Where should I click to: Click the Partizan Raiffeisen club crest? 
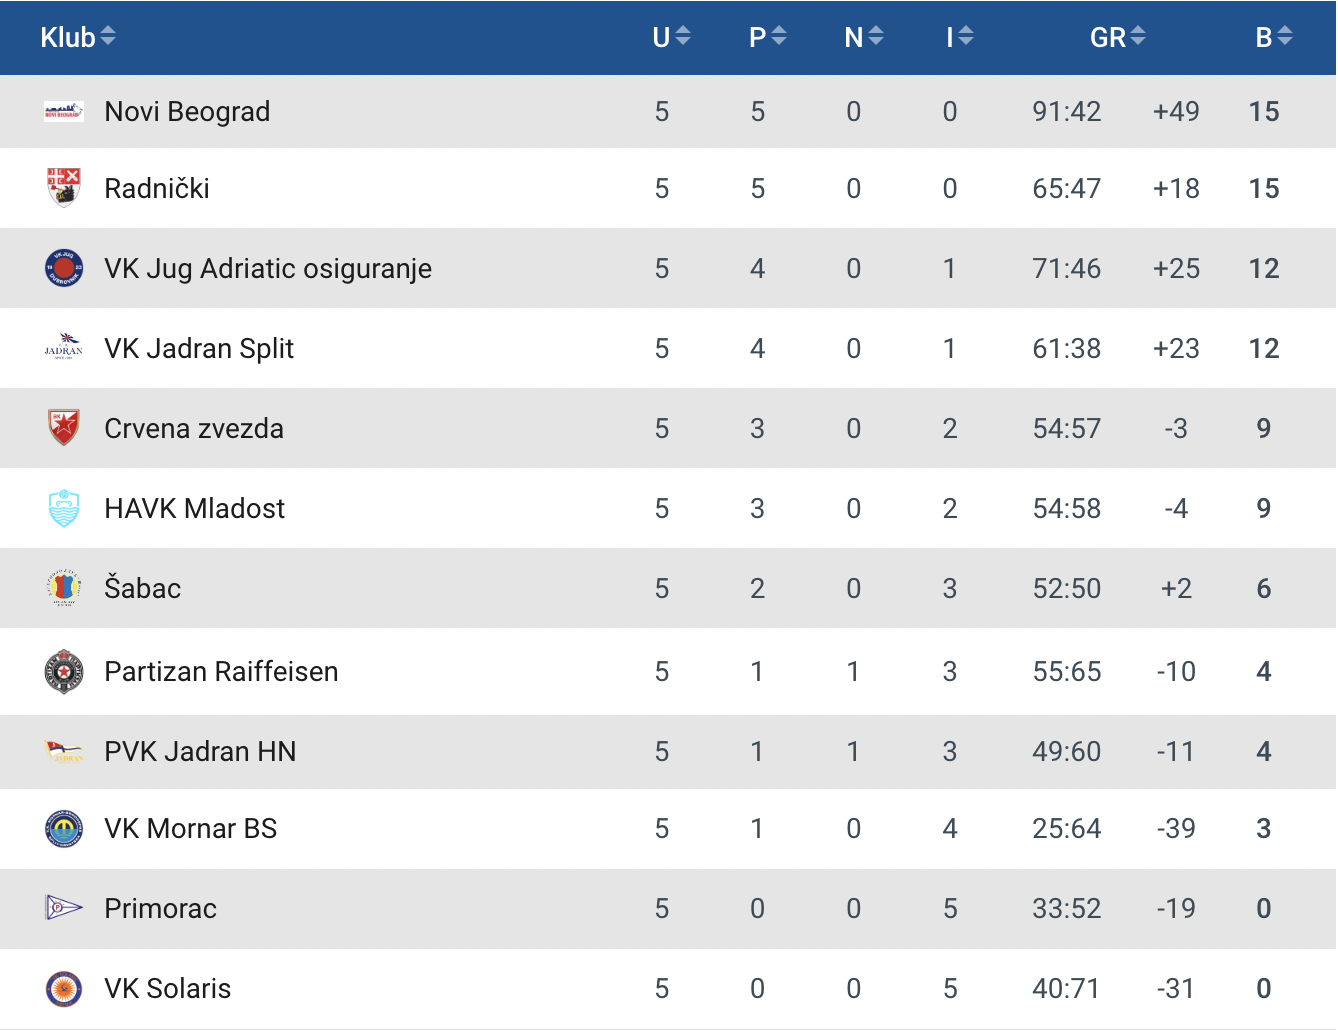point(64,672)
